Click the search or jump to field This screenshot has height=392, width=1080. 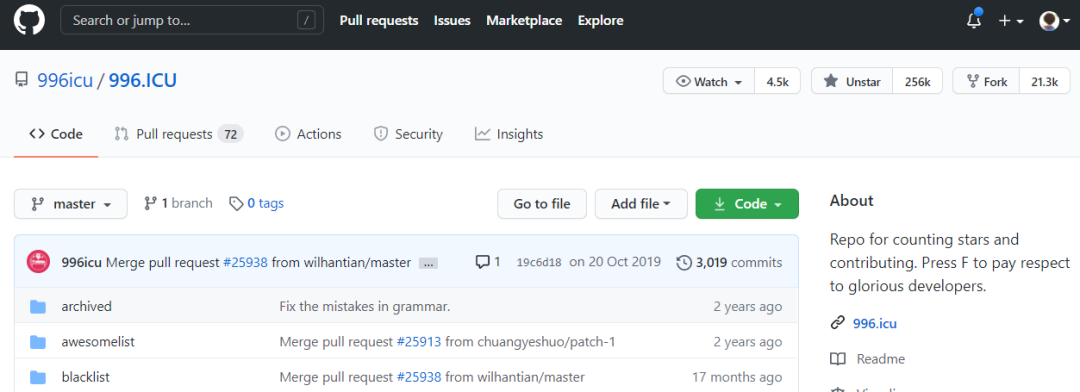tap(192, 21)
